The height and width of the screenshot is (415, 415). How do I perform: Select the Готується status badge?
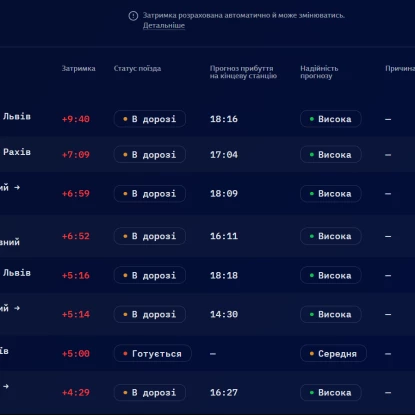click(153, 354)
